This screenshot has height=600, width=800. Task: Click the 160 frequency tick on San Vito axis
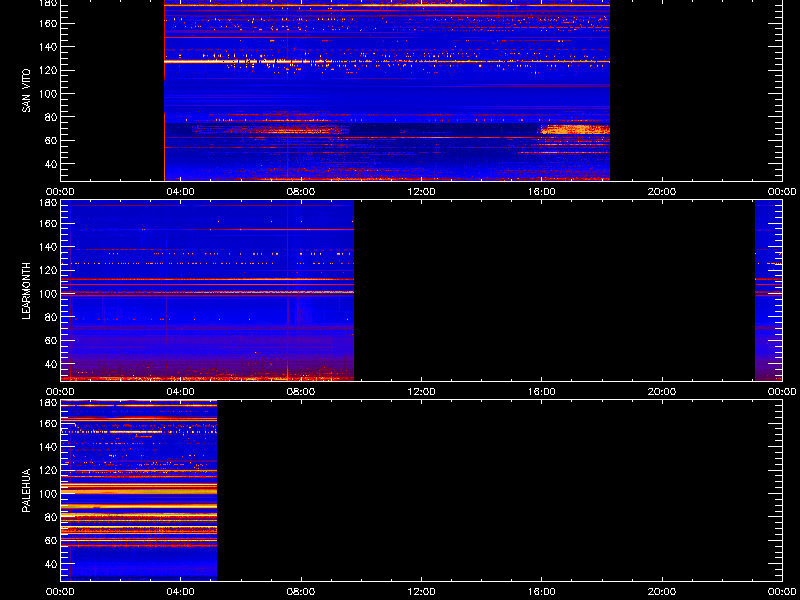[49, 23]
